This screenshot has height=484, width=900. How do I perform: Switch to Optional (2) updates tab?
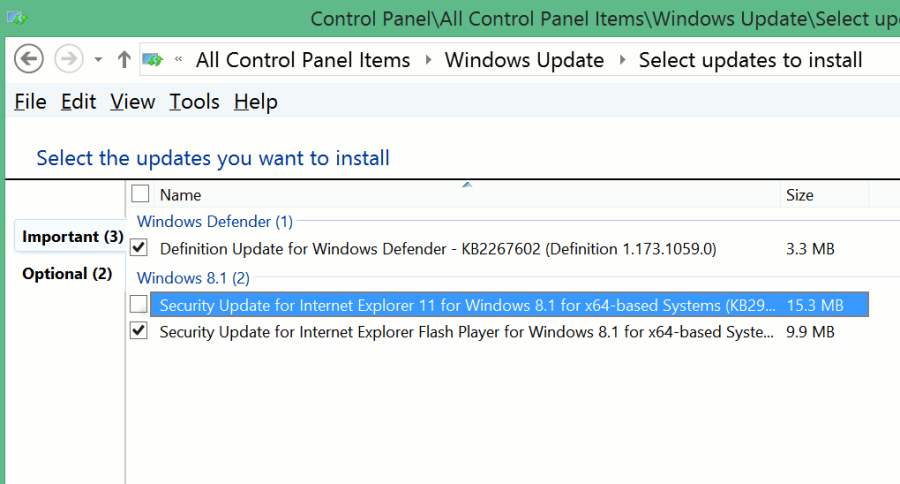click(x=67, y=274)
